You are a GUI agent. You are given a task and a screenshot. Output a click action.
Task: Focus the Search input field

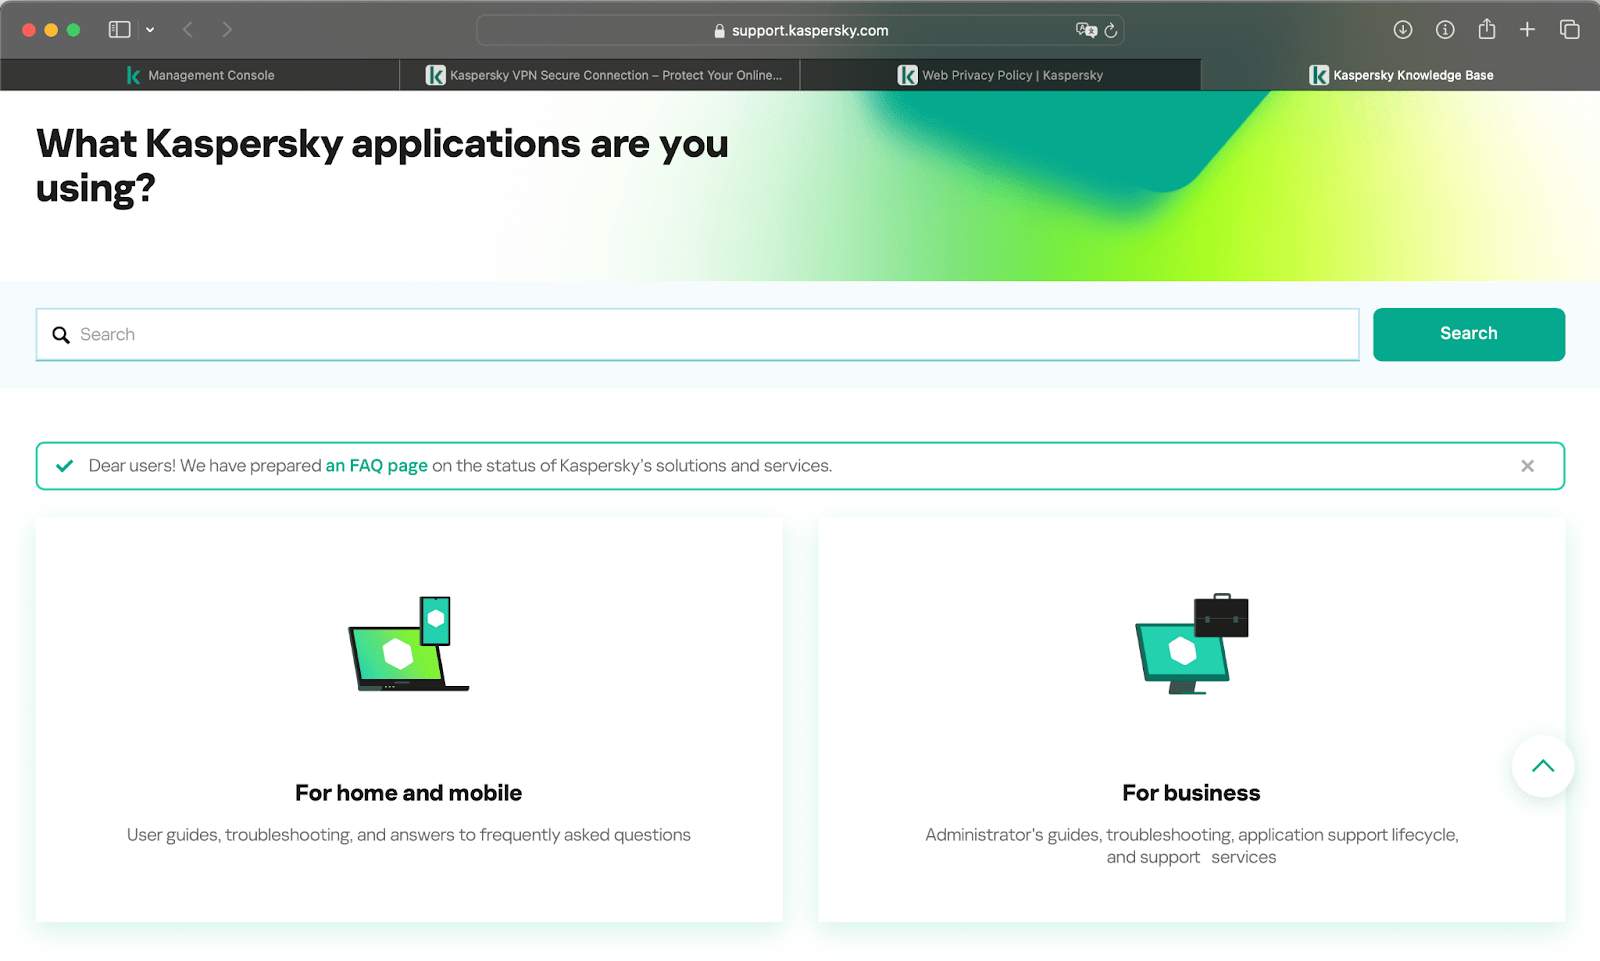point(697,334)
